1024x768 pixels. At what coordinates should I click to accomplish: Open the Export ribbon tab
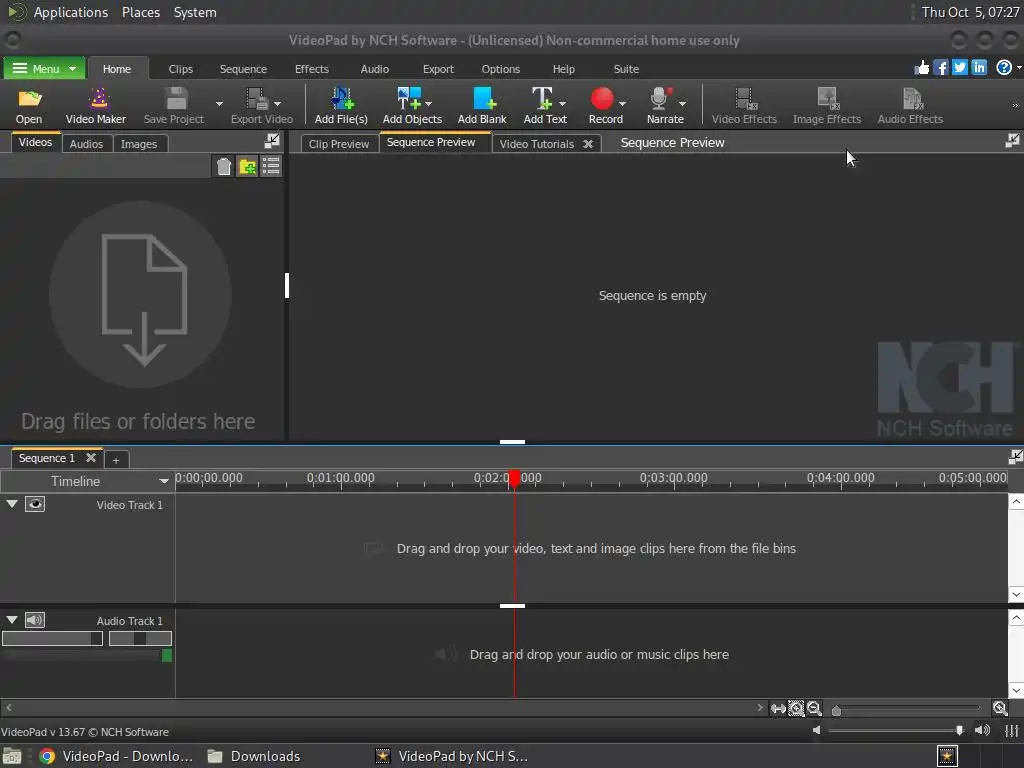[x=438, y=69]
